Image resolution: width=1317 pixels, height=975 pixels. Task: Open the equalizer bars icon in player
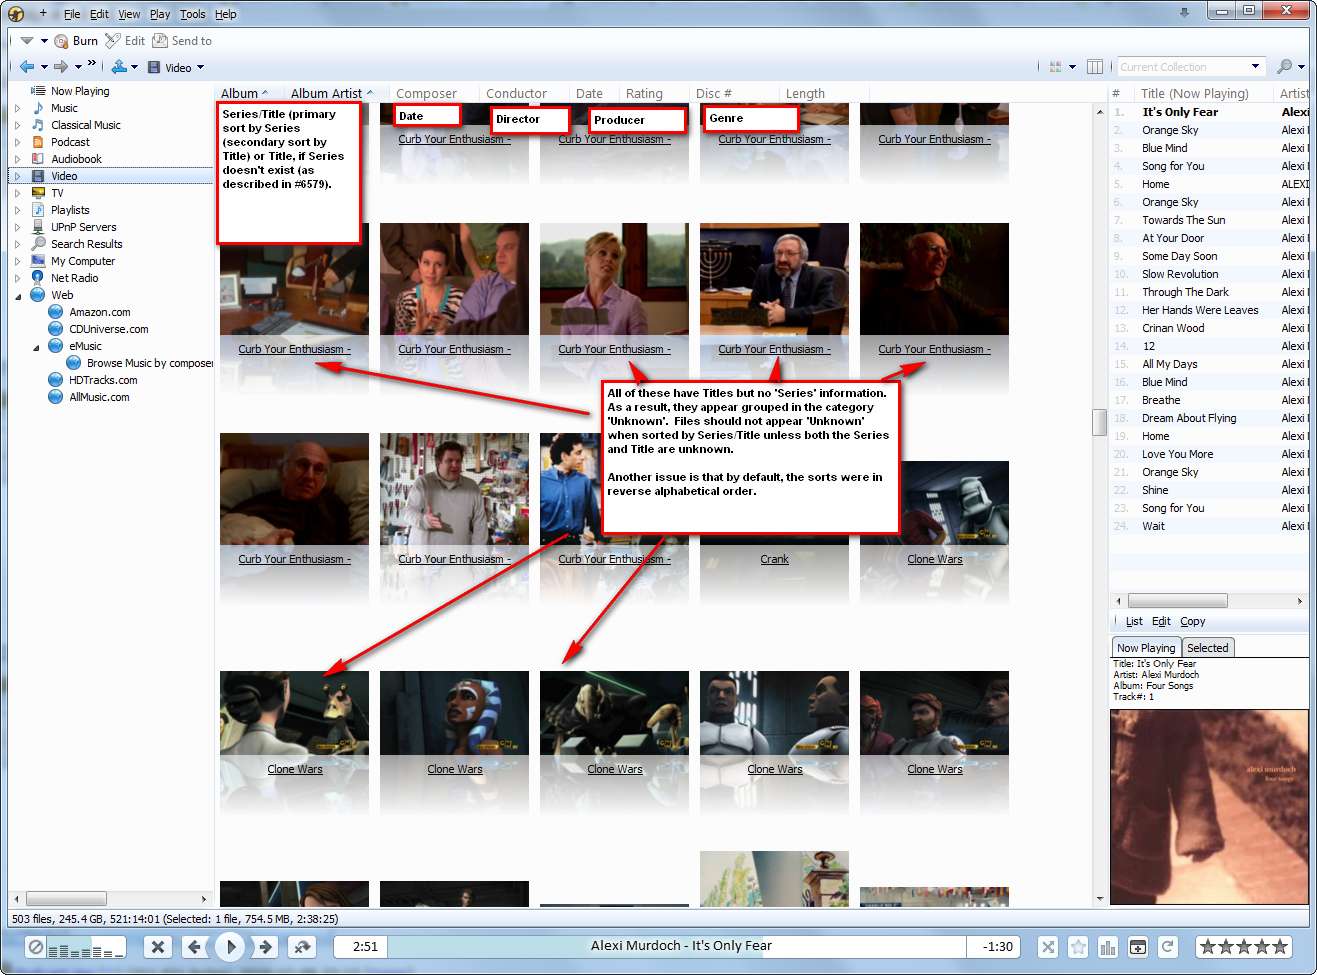click(1107, 947)
